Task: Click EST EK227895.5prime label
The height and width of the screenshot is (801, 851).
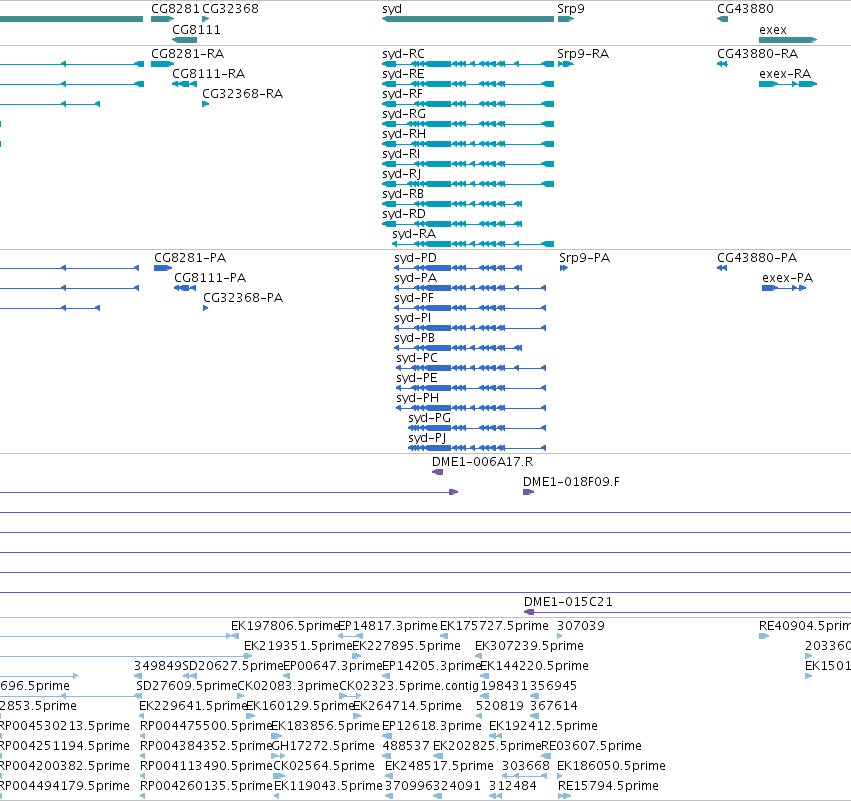Action: point(407,646)
